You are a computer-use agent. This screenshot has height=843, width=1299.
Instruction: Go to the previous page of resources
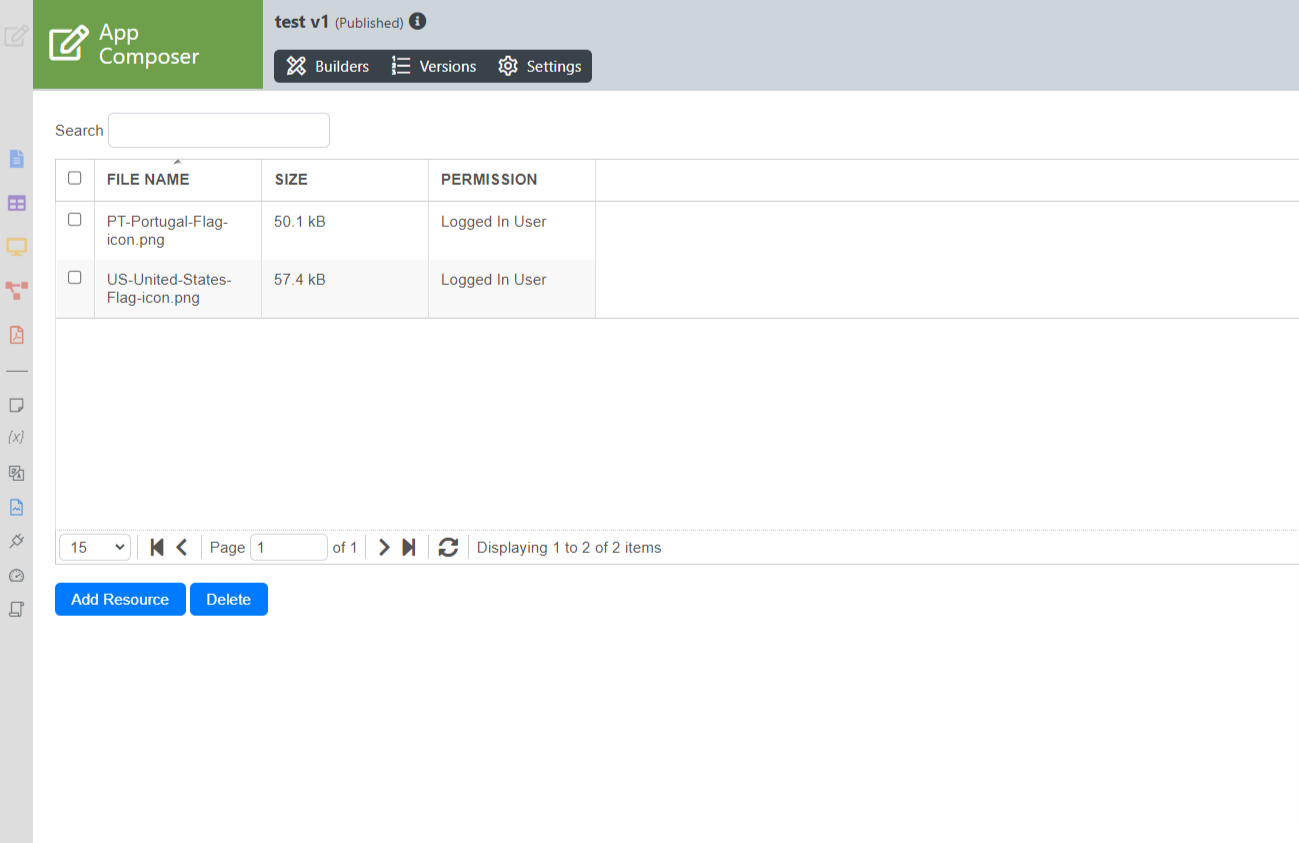[x=182, y=547]
